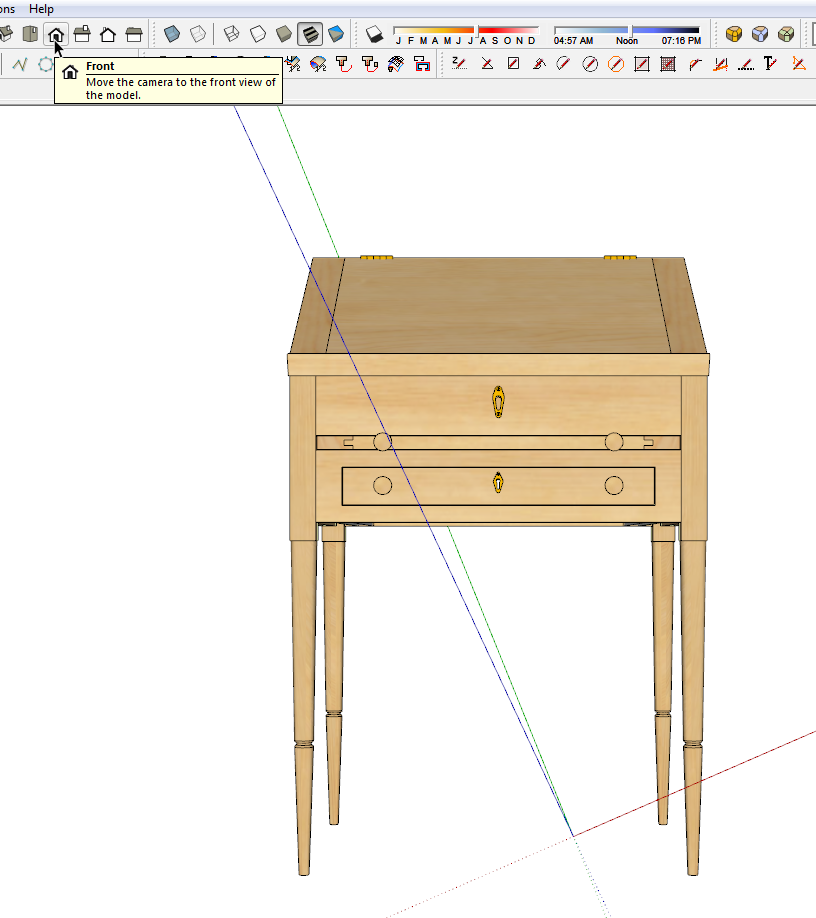
Task: Select the 2D Freehand tool
Action: (x=539, y=64)
